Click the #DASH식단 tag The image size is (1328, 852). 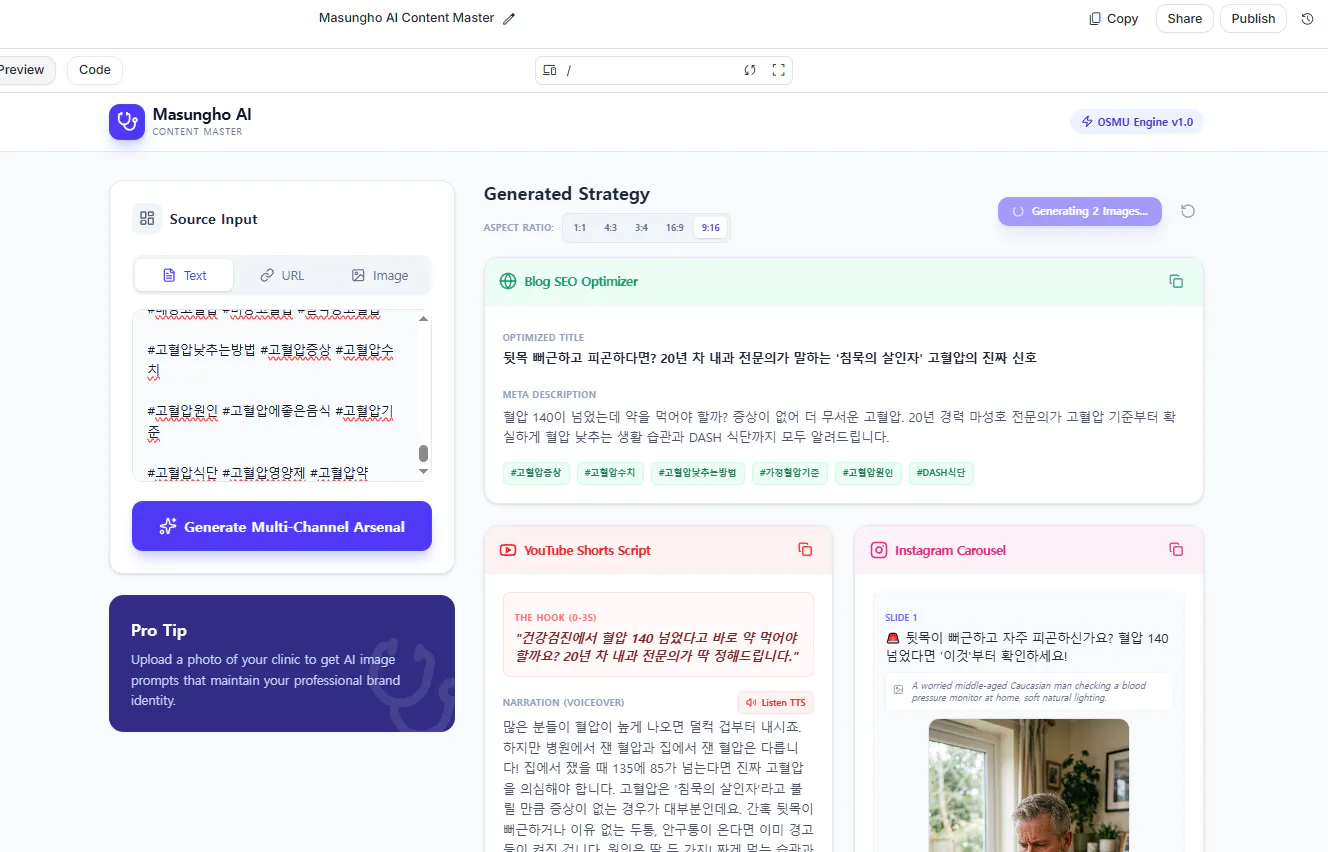click(941, 473)
